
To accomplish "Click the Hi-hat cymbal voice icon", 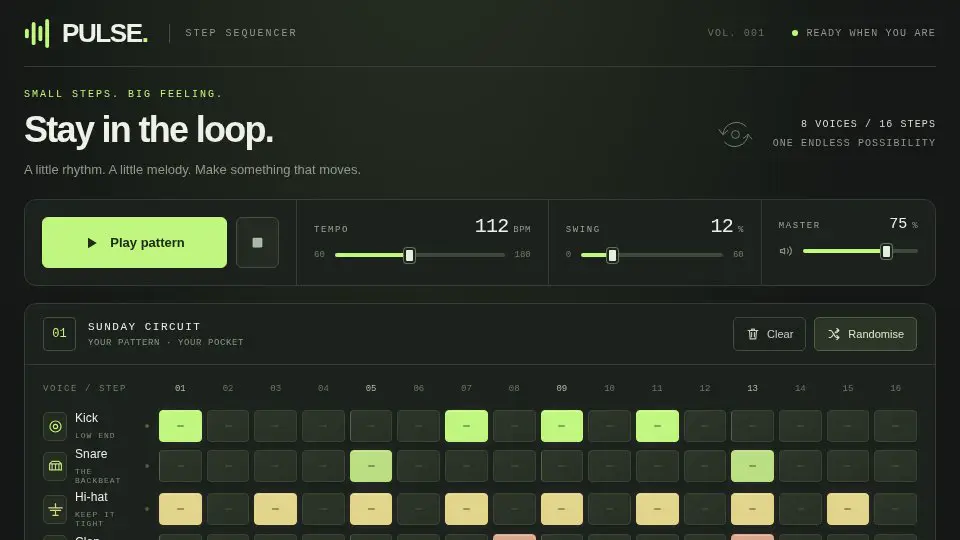I will coord(55,509).
